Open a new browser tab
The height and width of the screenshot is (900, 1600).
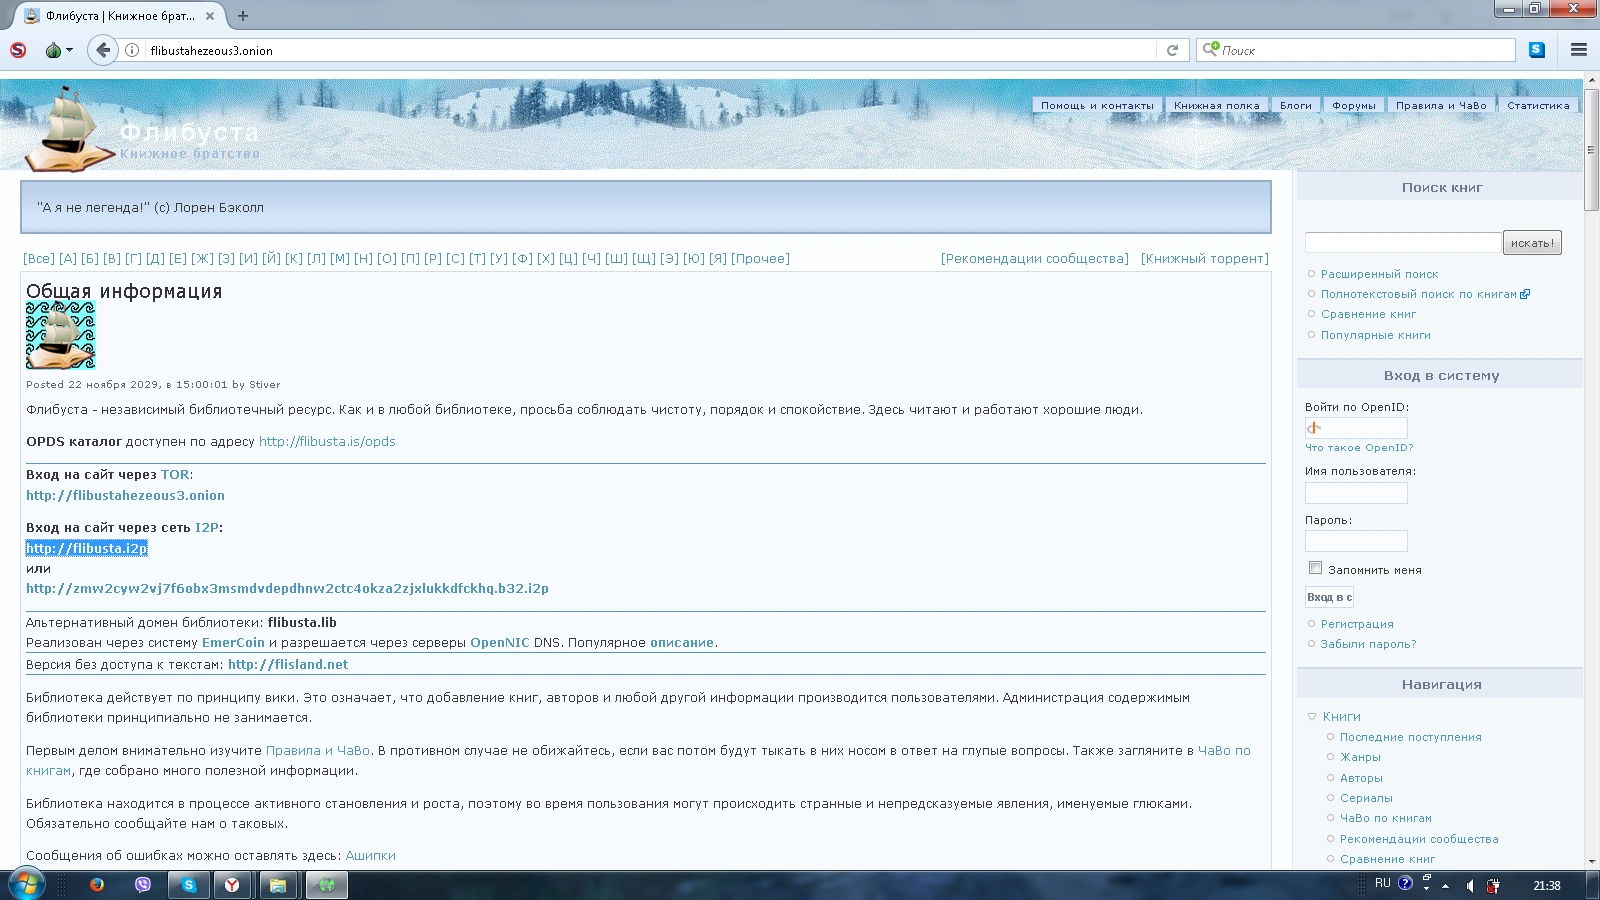[243, 16]
